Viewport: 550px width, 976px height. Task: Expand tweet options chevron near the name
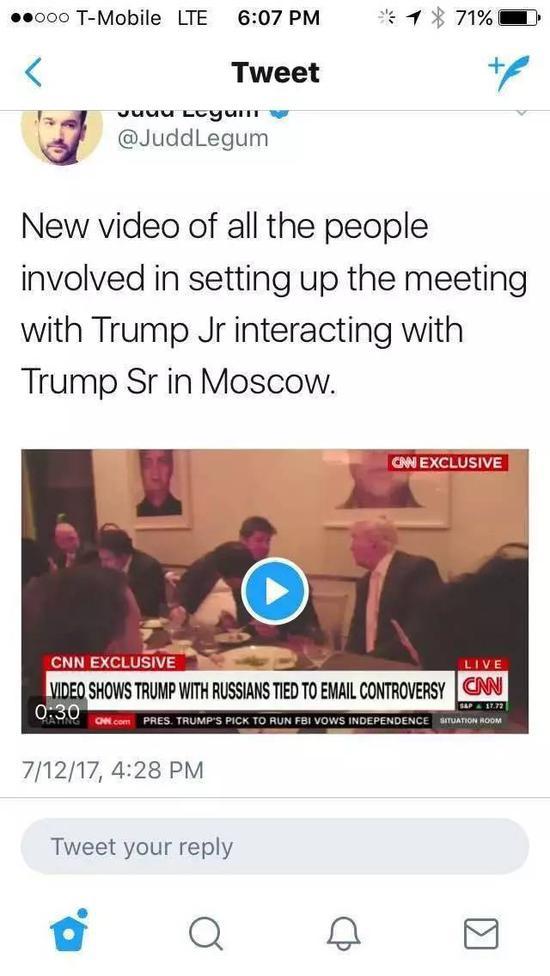(521, 113)
